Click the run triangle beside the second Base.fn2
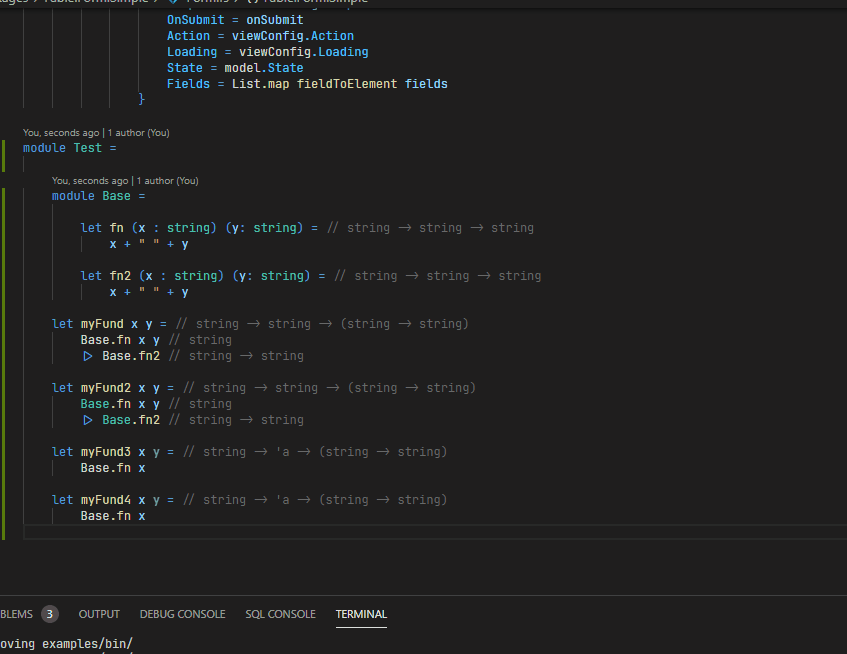 pos(88,419)
